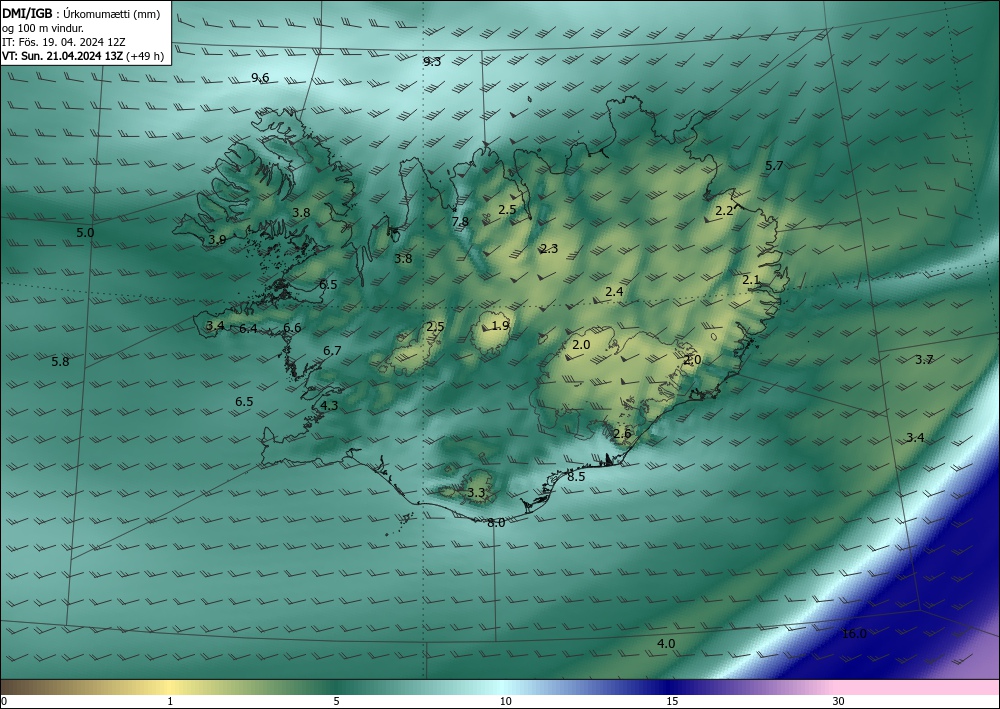Select the 5.8 value label

coord(60,362)
